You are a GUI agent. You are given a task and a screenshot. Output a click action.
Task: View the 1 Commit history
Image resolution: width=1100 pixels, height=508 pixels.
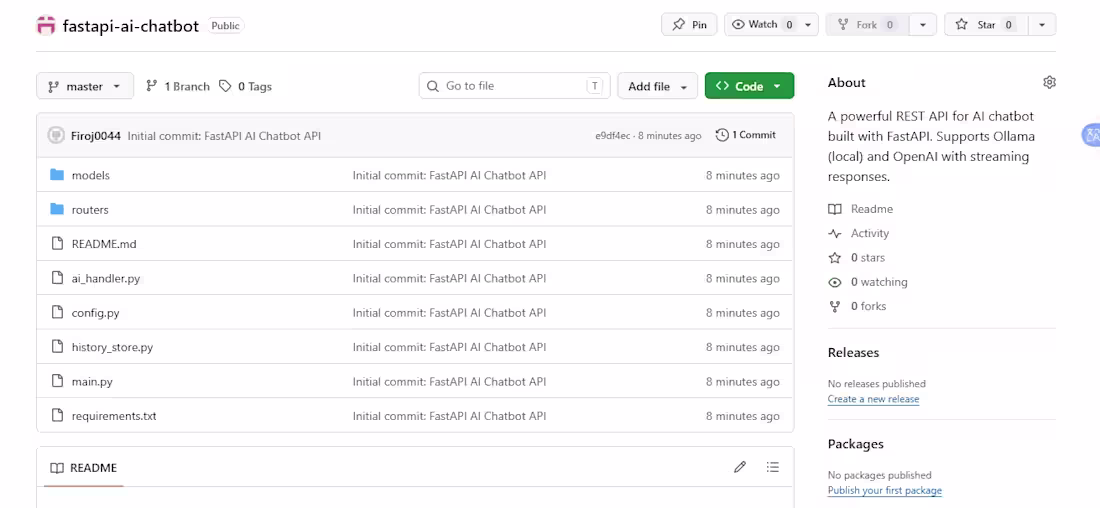(746, 135)
